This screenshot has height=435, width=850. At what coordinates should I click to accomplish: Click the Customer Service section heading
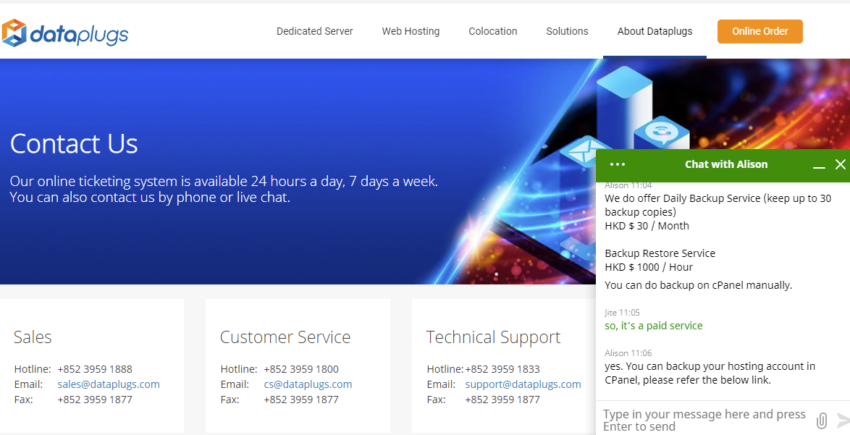(285, 337)
